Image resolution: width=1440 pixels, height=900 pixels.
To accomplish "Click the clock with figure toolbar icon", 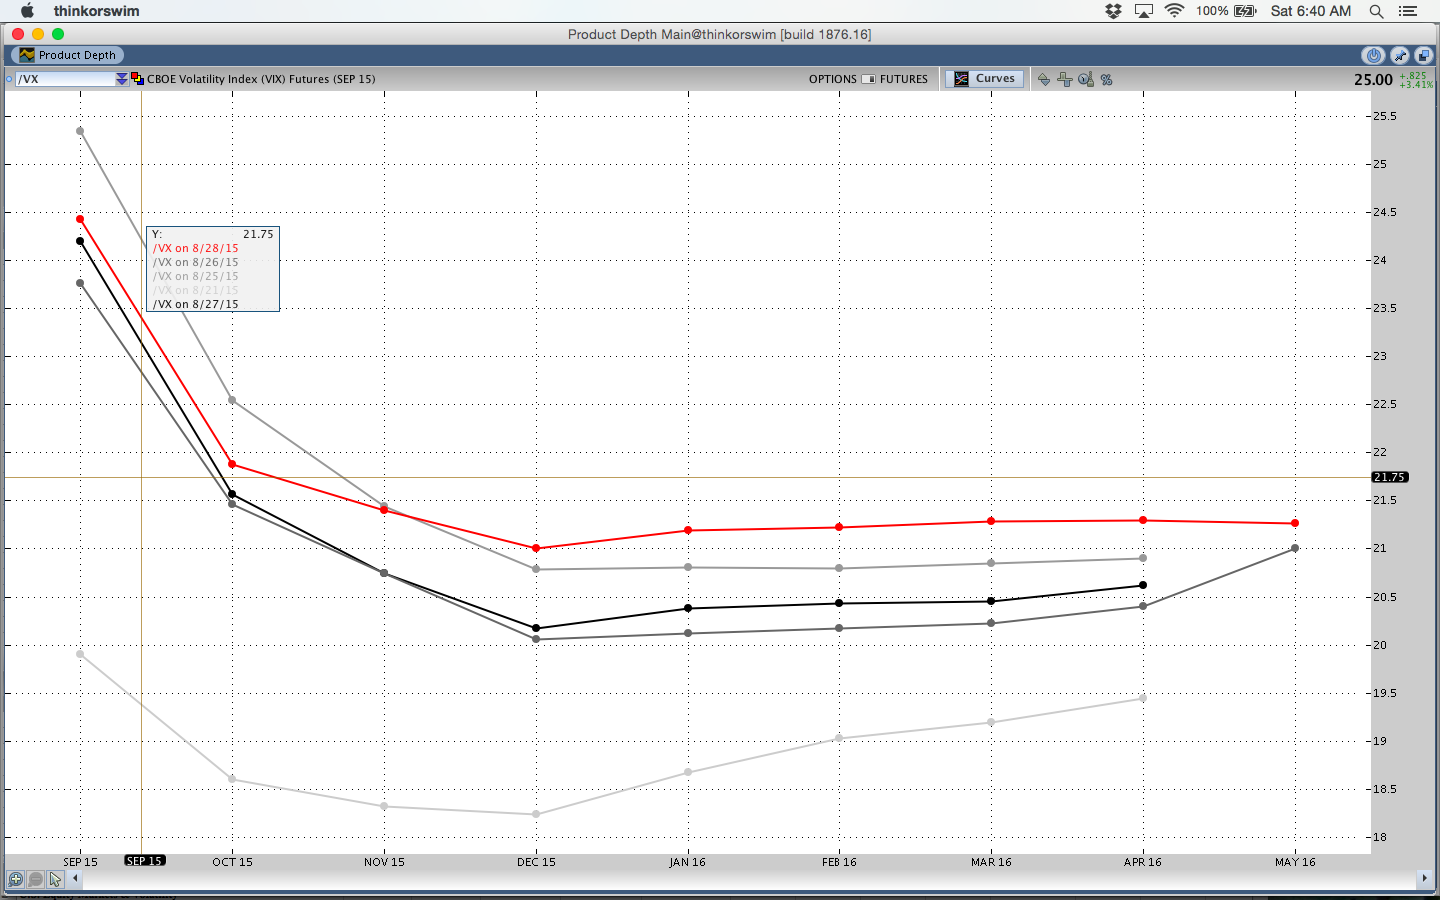I will 1086,79.
